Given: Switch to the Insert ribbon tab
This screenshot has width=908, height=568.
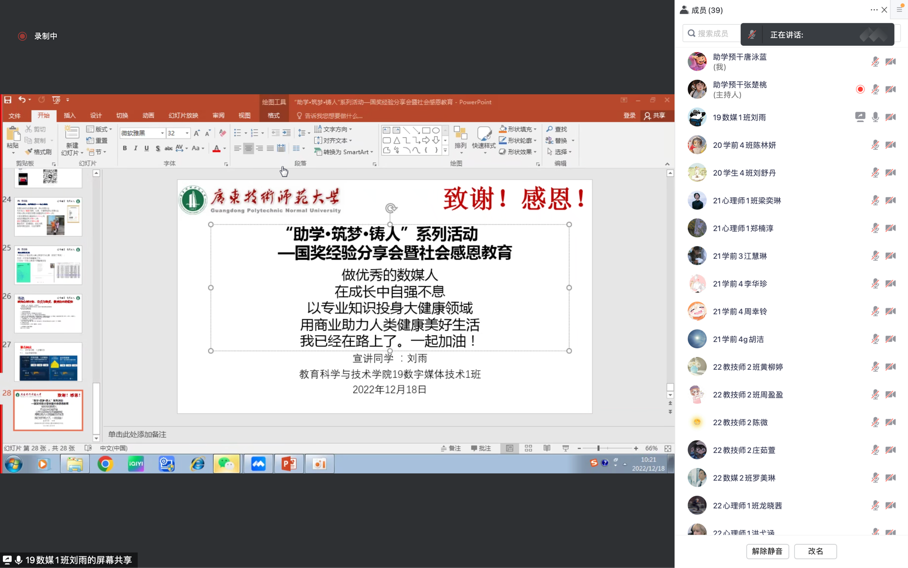Looking at the screenshot, I should pyautogui.click(x=69, y=116).
